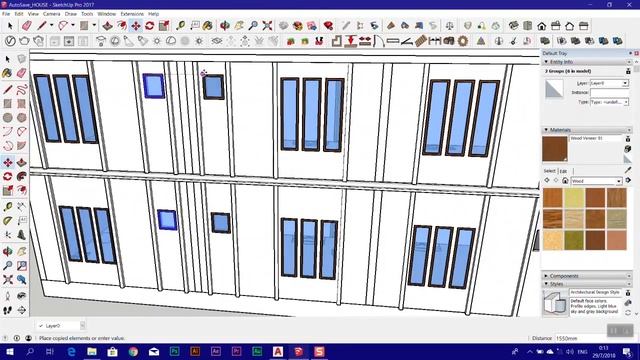Click the current Wood Veneer material preview
This screenshot has width=640, height=360.
tap(555, 149)
